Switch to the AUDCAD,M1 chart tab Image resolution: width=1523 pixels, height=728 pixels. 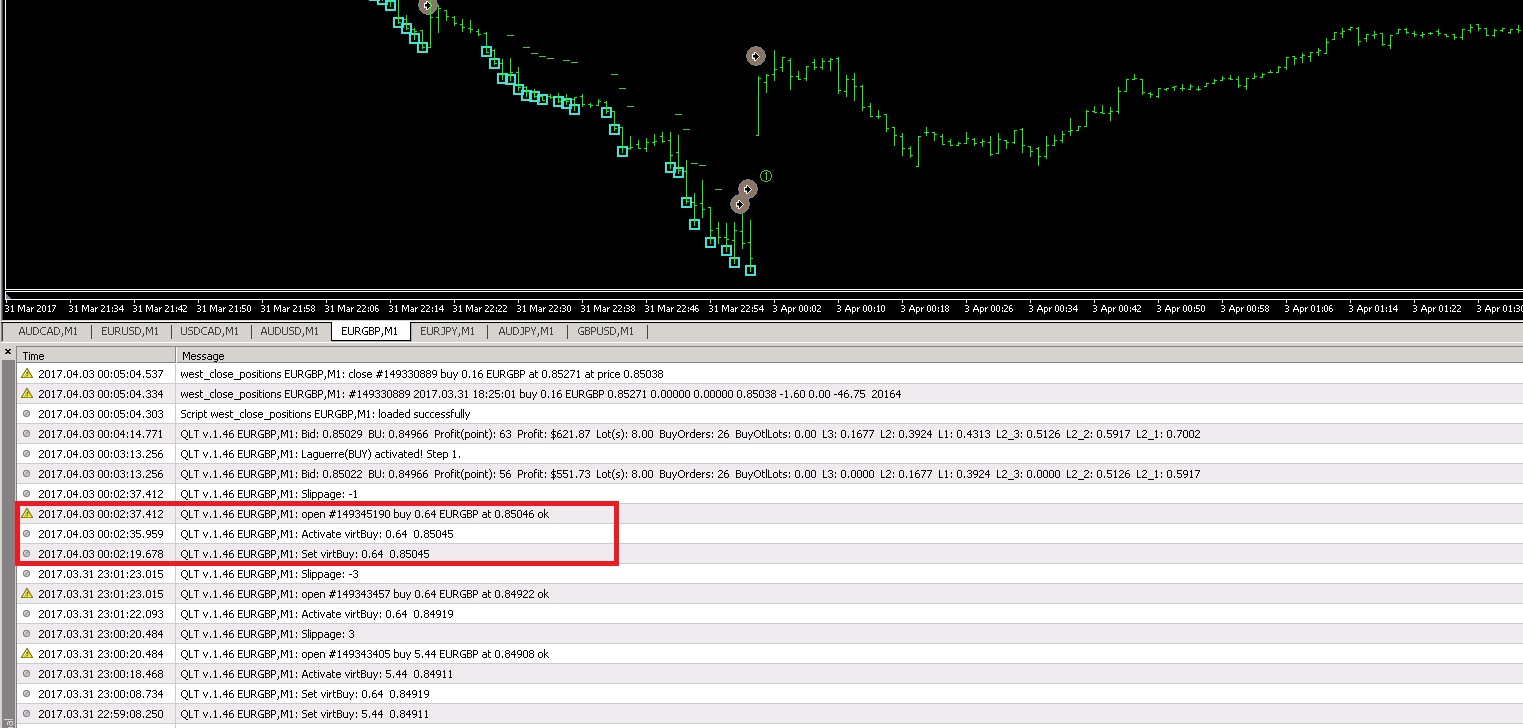(x=48, y=331)
